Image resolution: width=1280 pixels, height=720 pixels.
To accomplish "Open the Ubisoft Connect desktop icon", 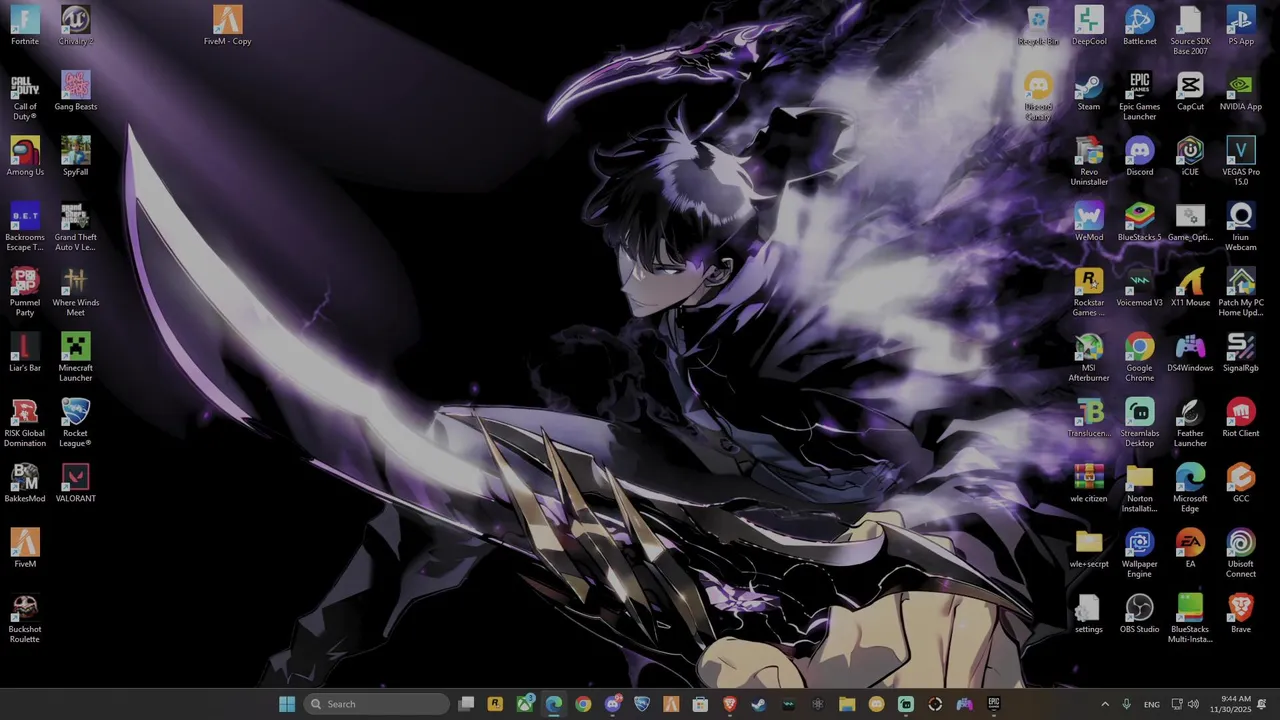I will tap(1241, 552).
